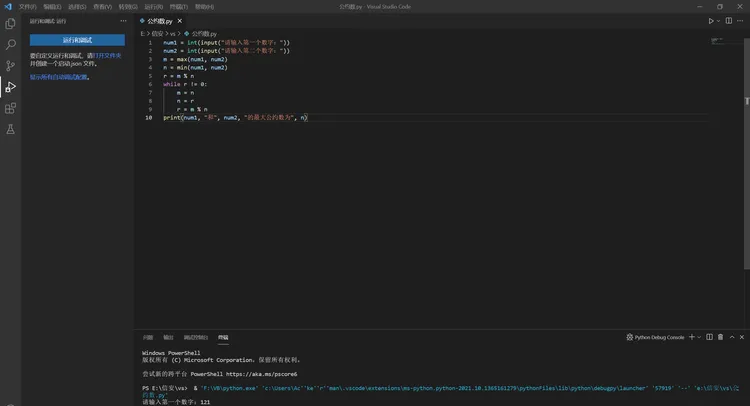Click the n = min(num1, num2) line

coord(195,67)
